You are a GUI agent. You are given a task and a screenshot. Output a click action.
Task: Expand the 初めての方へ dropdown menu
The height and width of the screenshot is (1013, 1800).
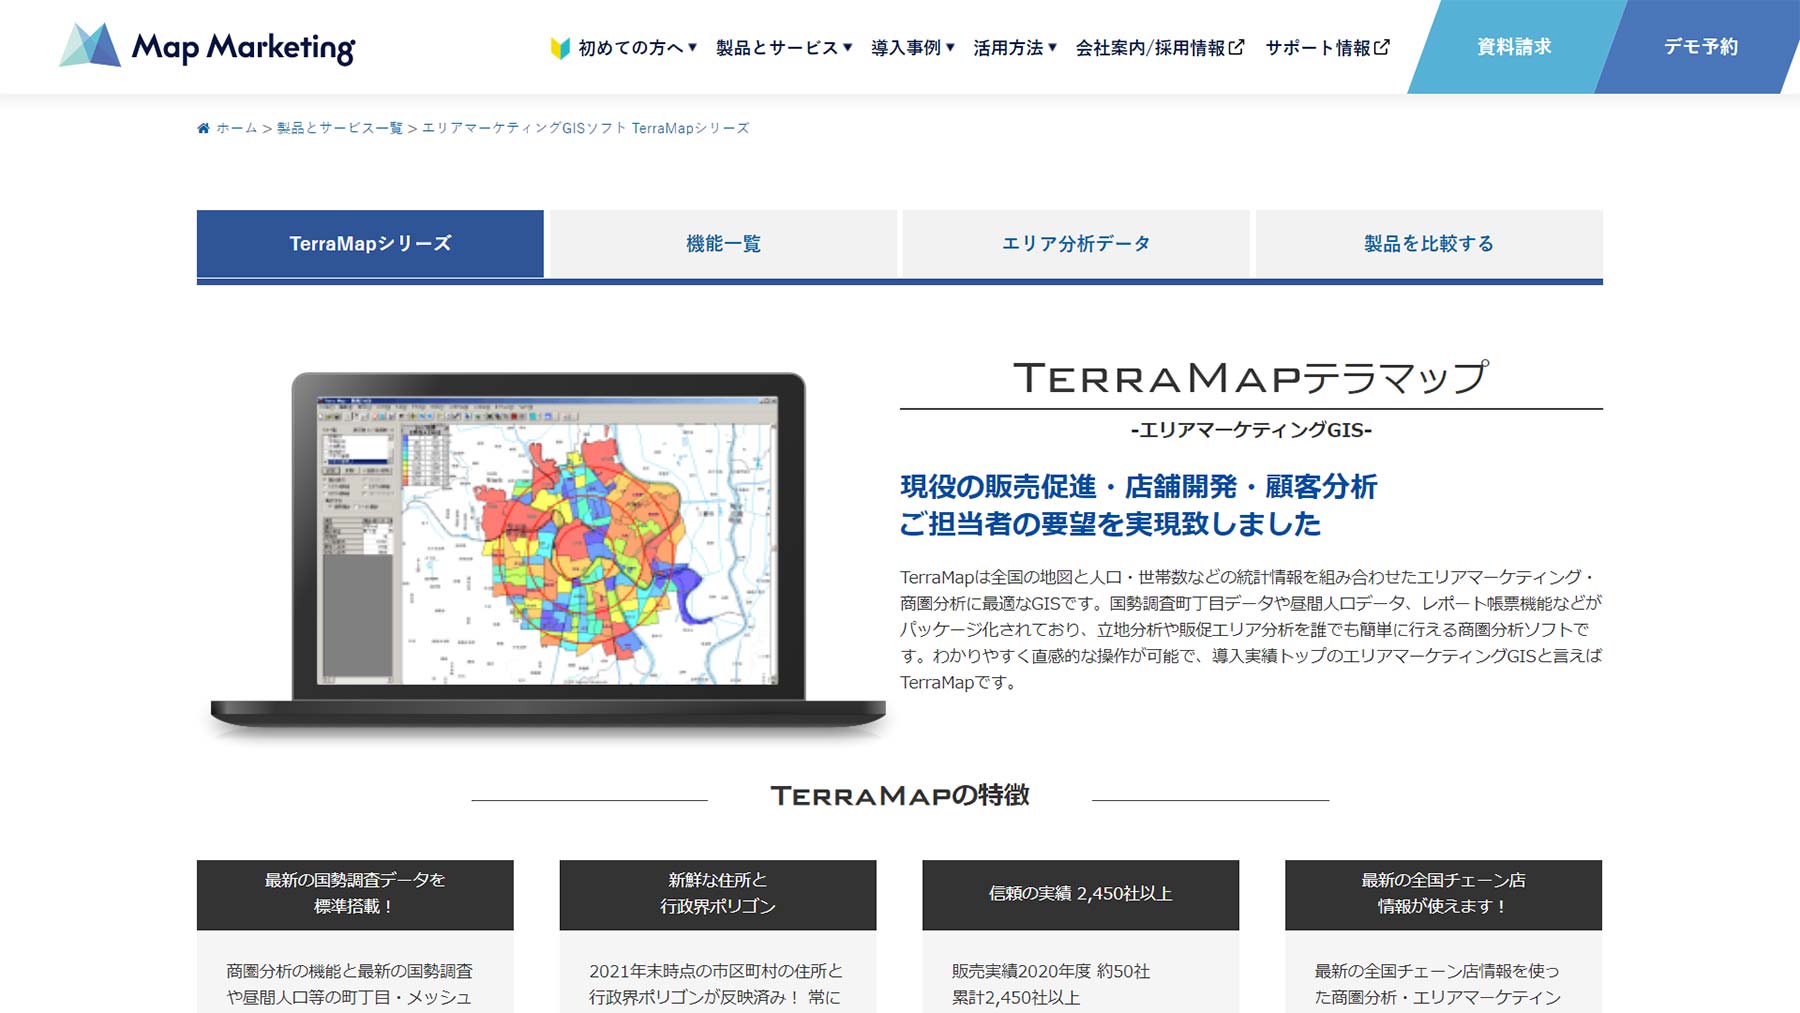637,47
